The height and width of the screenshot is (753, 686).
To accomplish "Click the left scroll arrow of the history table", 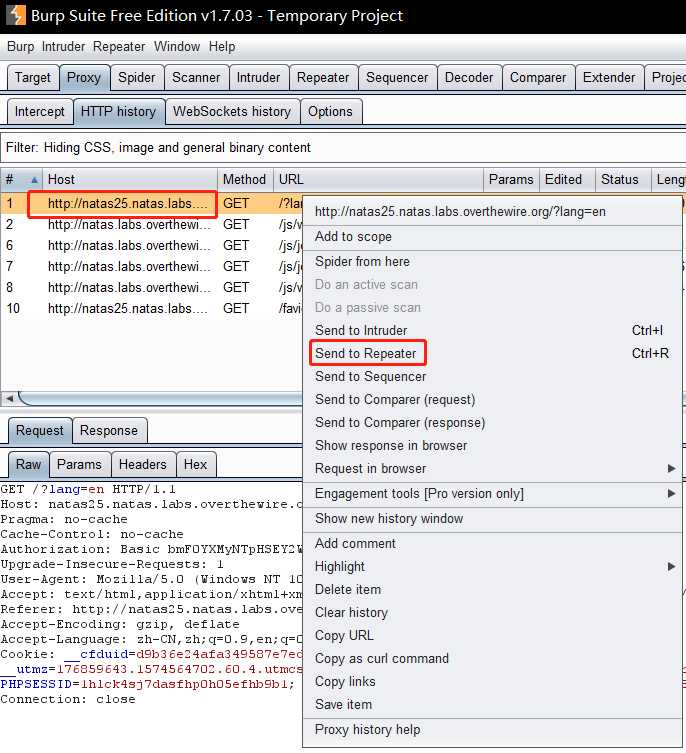I will (x=9, y=398).
